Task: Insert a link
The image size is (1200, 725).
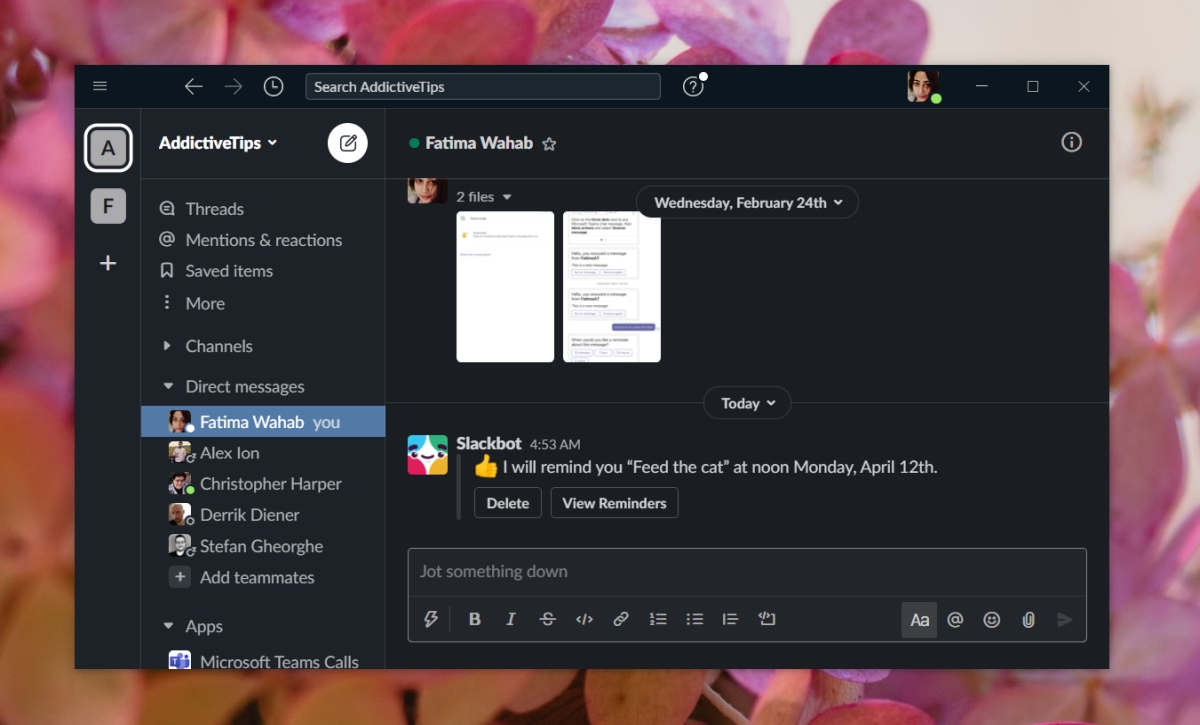Action: click(620, 619)
